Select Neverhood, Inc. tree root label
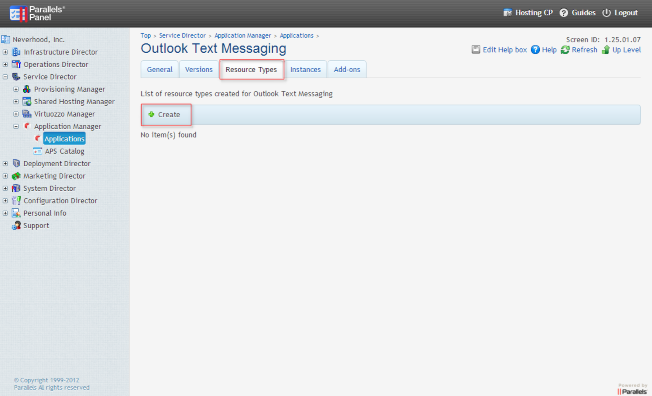This screenshot has width=652, height=396. click(38, 40)
